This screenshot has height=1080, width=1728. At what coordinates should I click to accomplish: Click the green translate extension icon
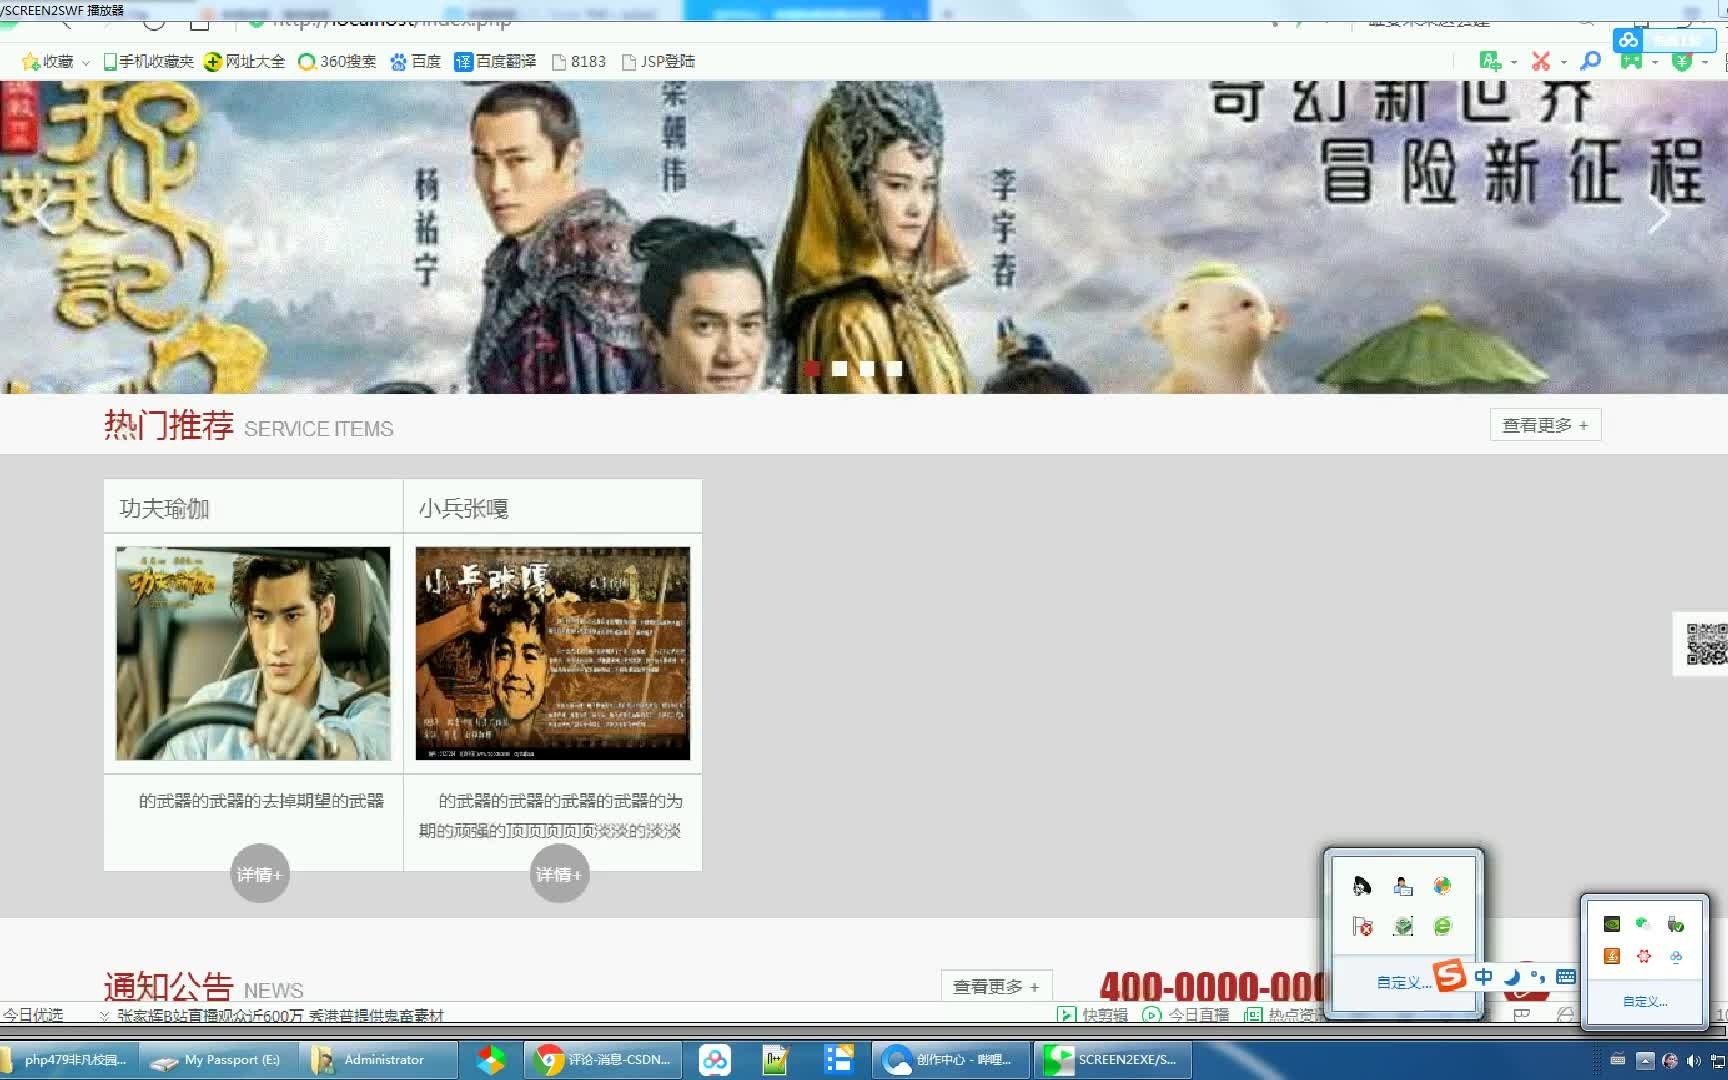click(1490, 62)
